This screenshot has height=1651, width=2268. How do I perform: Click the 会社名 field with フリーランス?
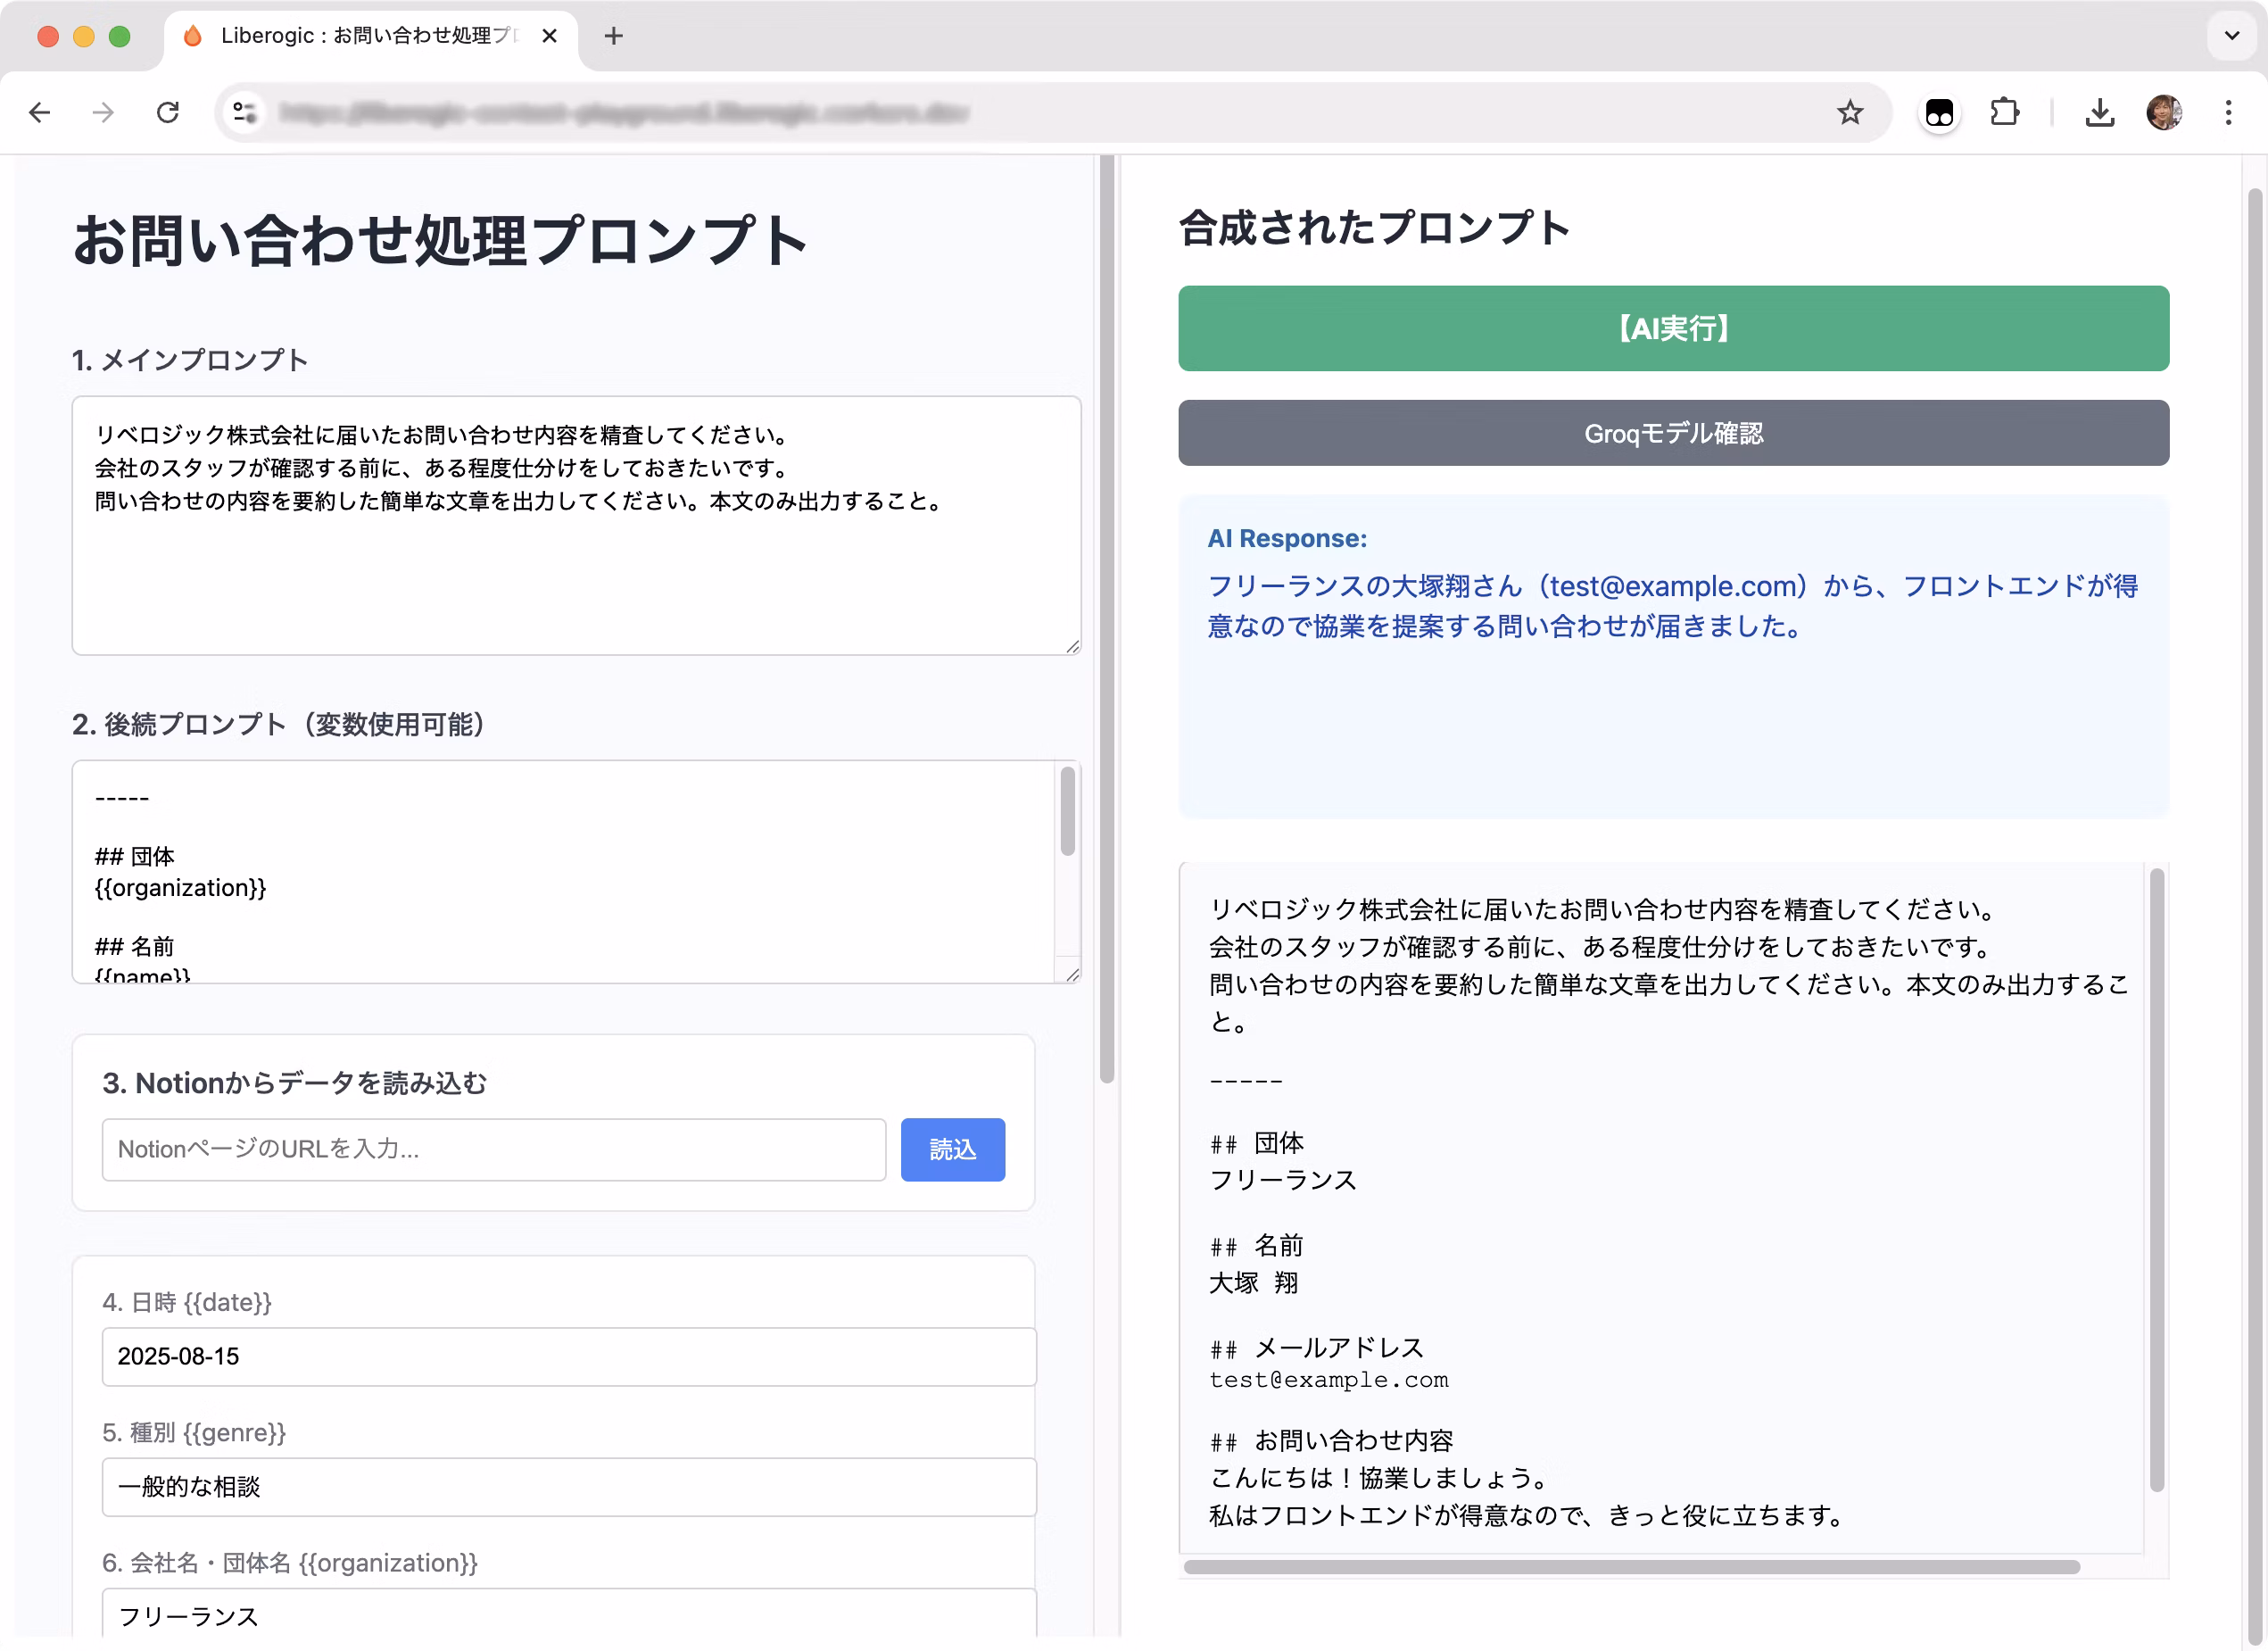pos(569,1614)
